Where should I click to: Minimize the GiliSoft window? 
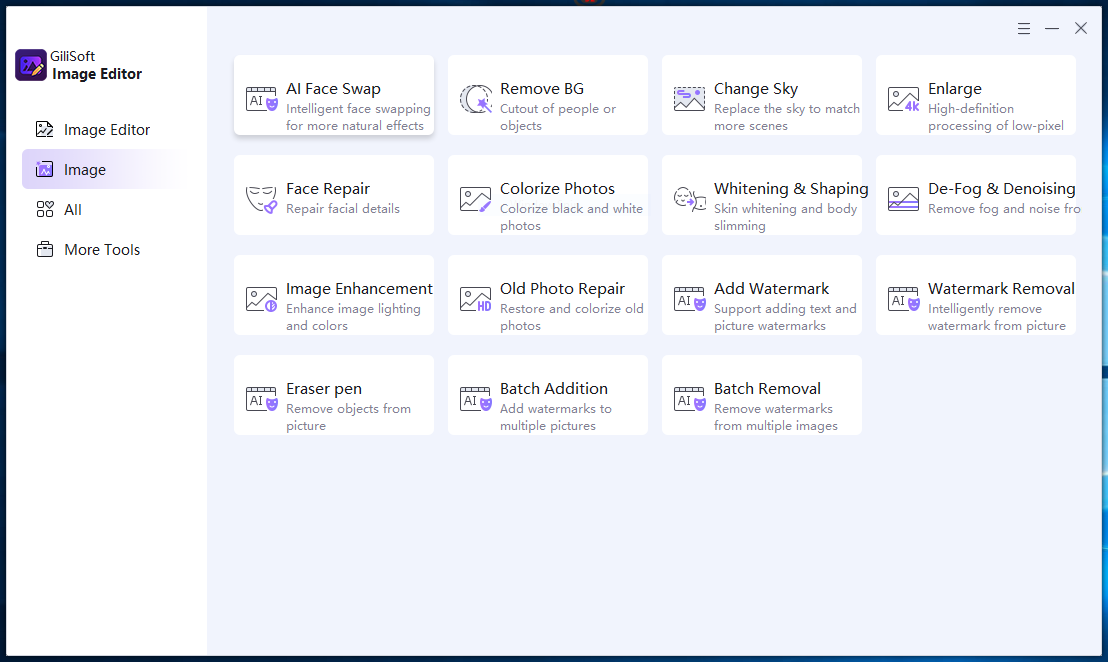click(x=1052, y=28)
